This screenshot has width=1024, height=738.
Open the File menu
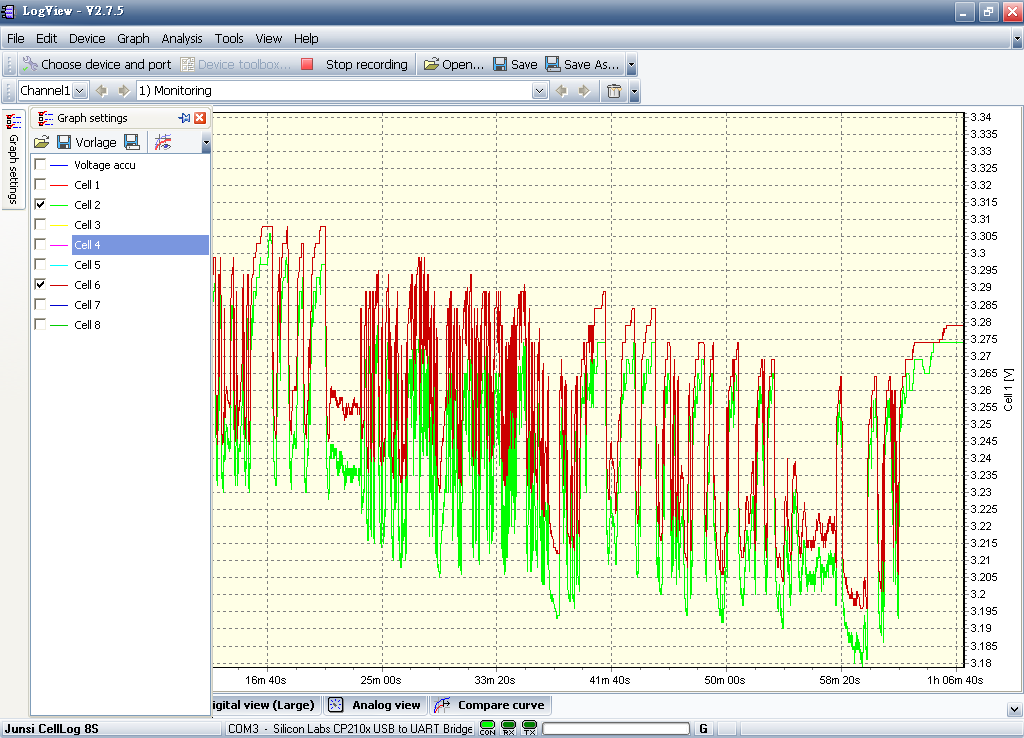pyautogui.click(x=16, y=39)
